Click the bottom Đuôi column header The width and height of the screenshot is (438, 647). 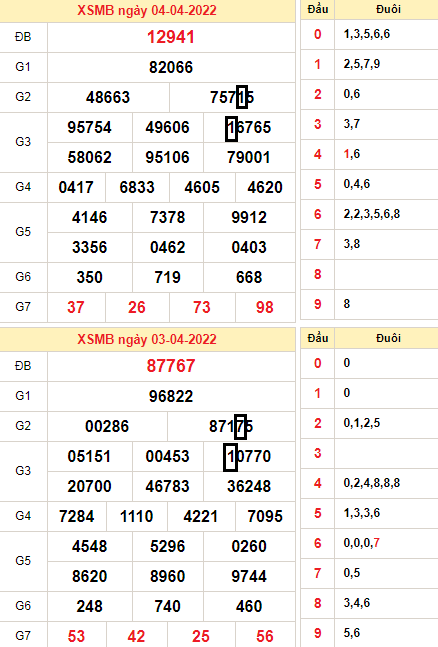[x=388, y=338]
